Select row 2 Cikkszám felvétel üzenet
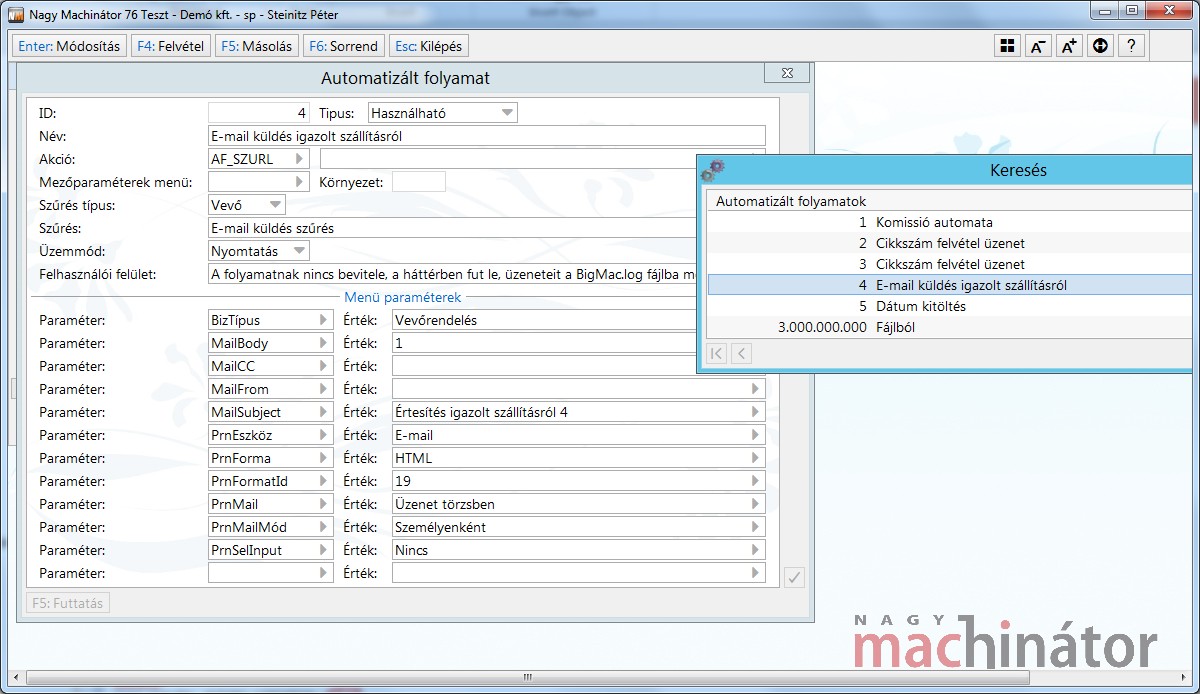This screenshot has height=694, width=1200. coord(950,243)
